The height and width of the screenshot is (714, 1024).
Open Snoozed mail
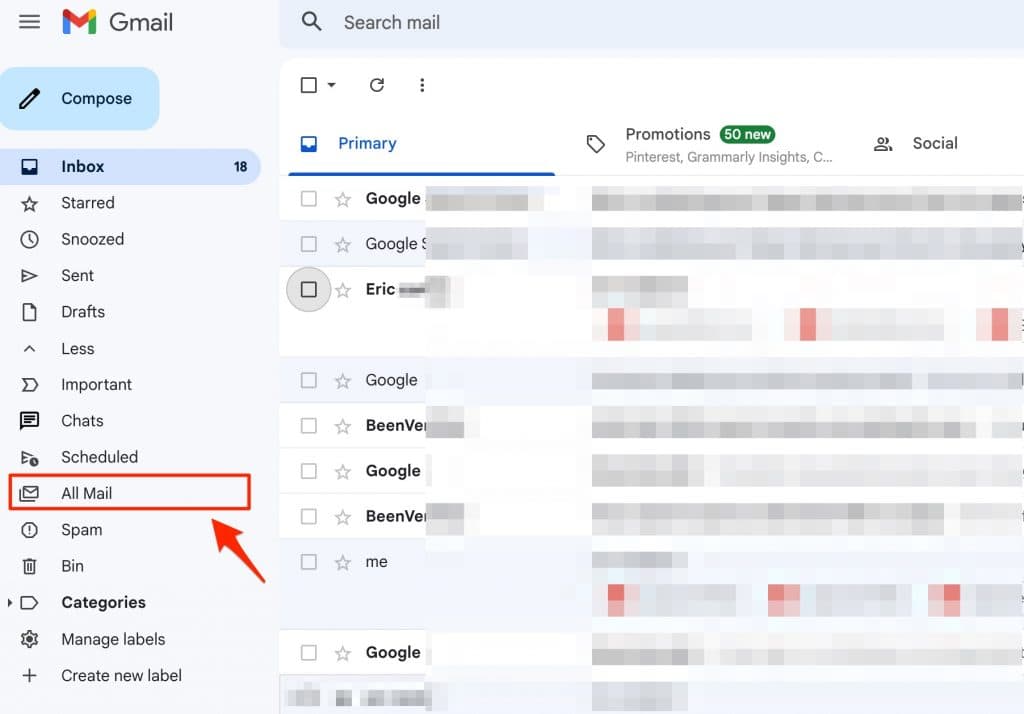[130, 239]
